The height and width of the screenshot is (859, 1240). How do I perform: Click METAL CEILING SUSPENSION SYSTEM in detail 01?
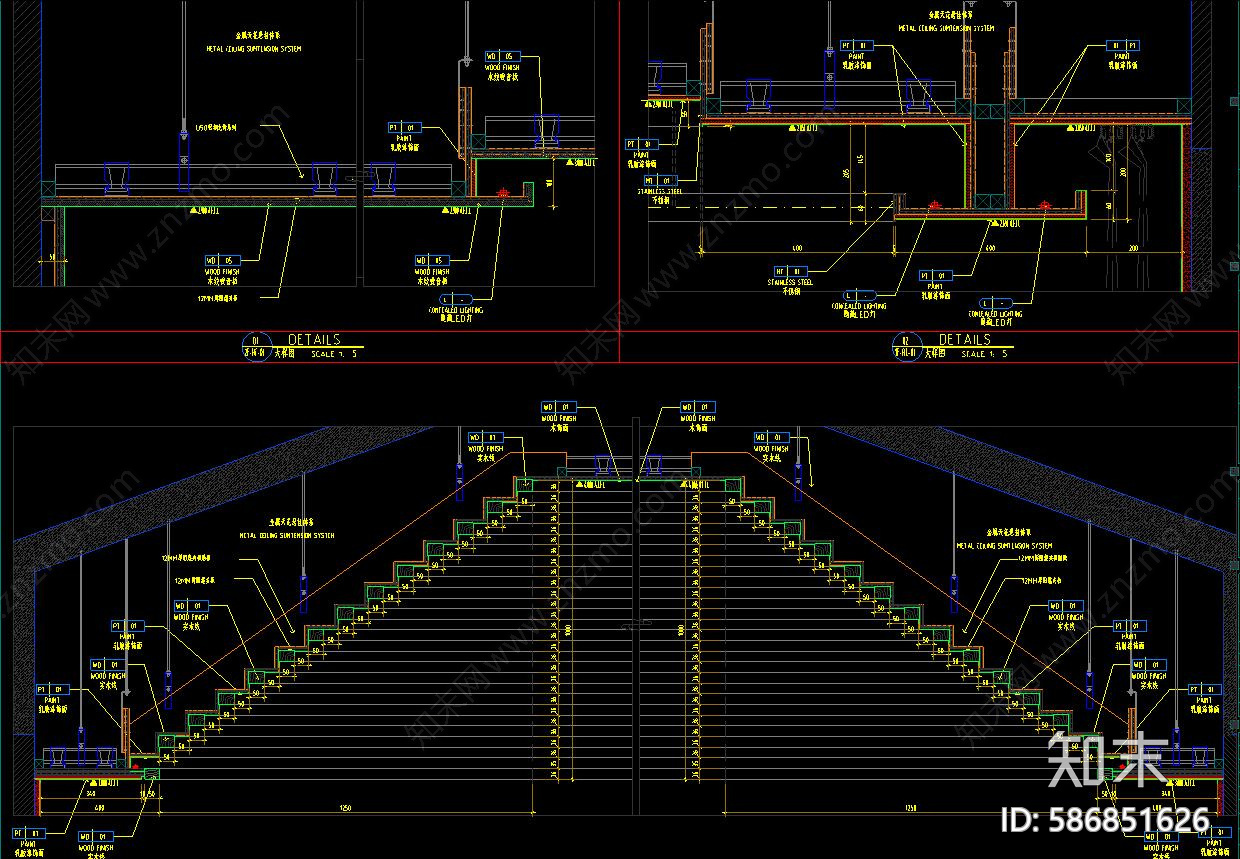click(254, 48)
